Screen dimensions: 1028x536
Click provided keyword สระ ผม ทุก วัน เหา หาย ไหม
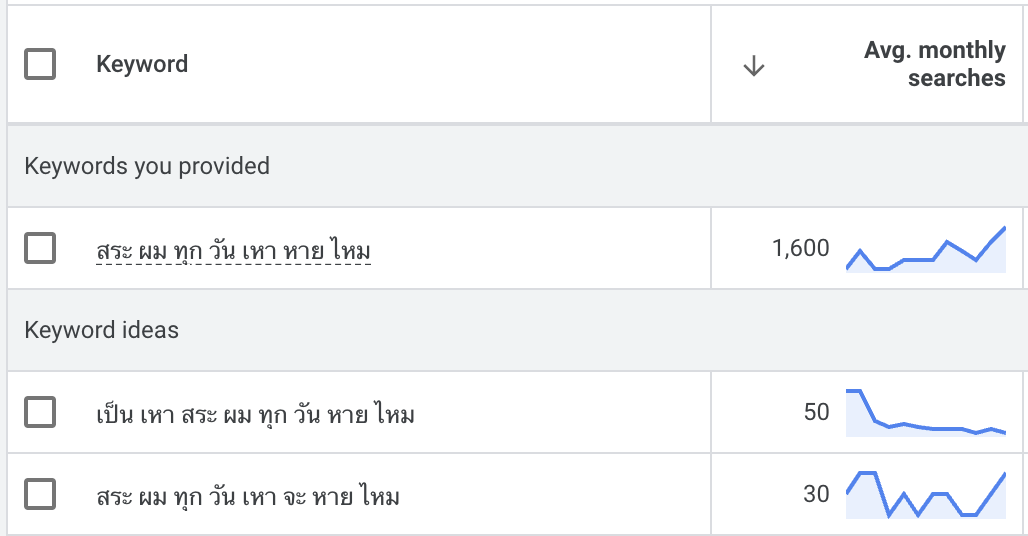(233, 250)
